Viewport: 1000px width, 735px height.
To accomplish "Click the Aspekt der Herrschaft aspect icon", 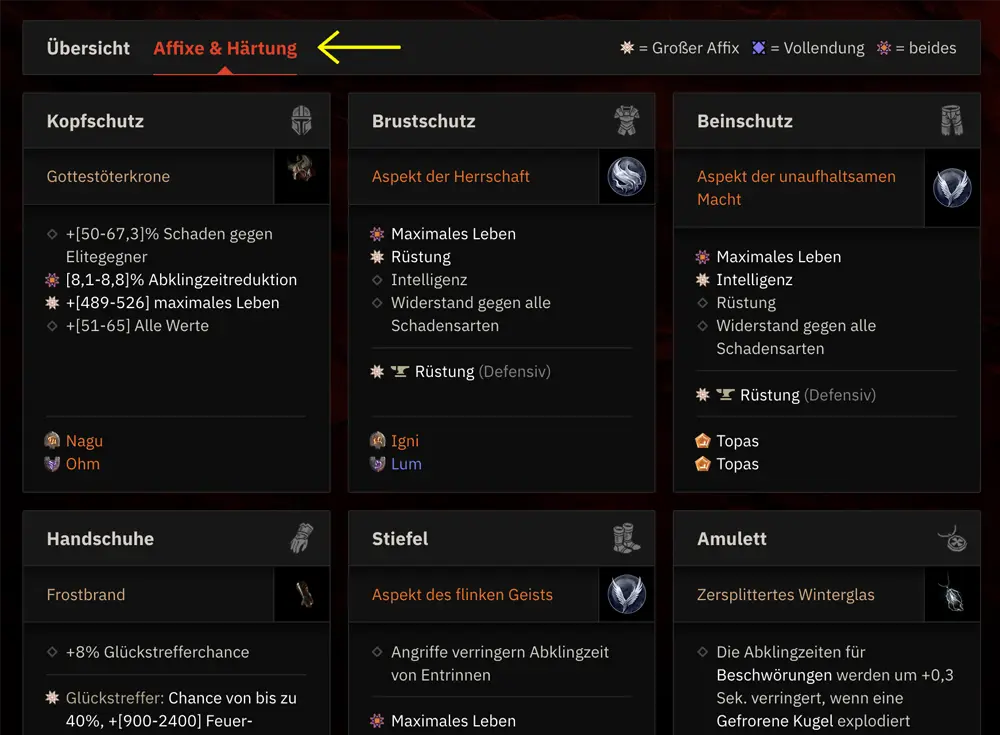I will pos(627,177).
